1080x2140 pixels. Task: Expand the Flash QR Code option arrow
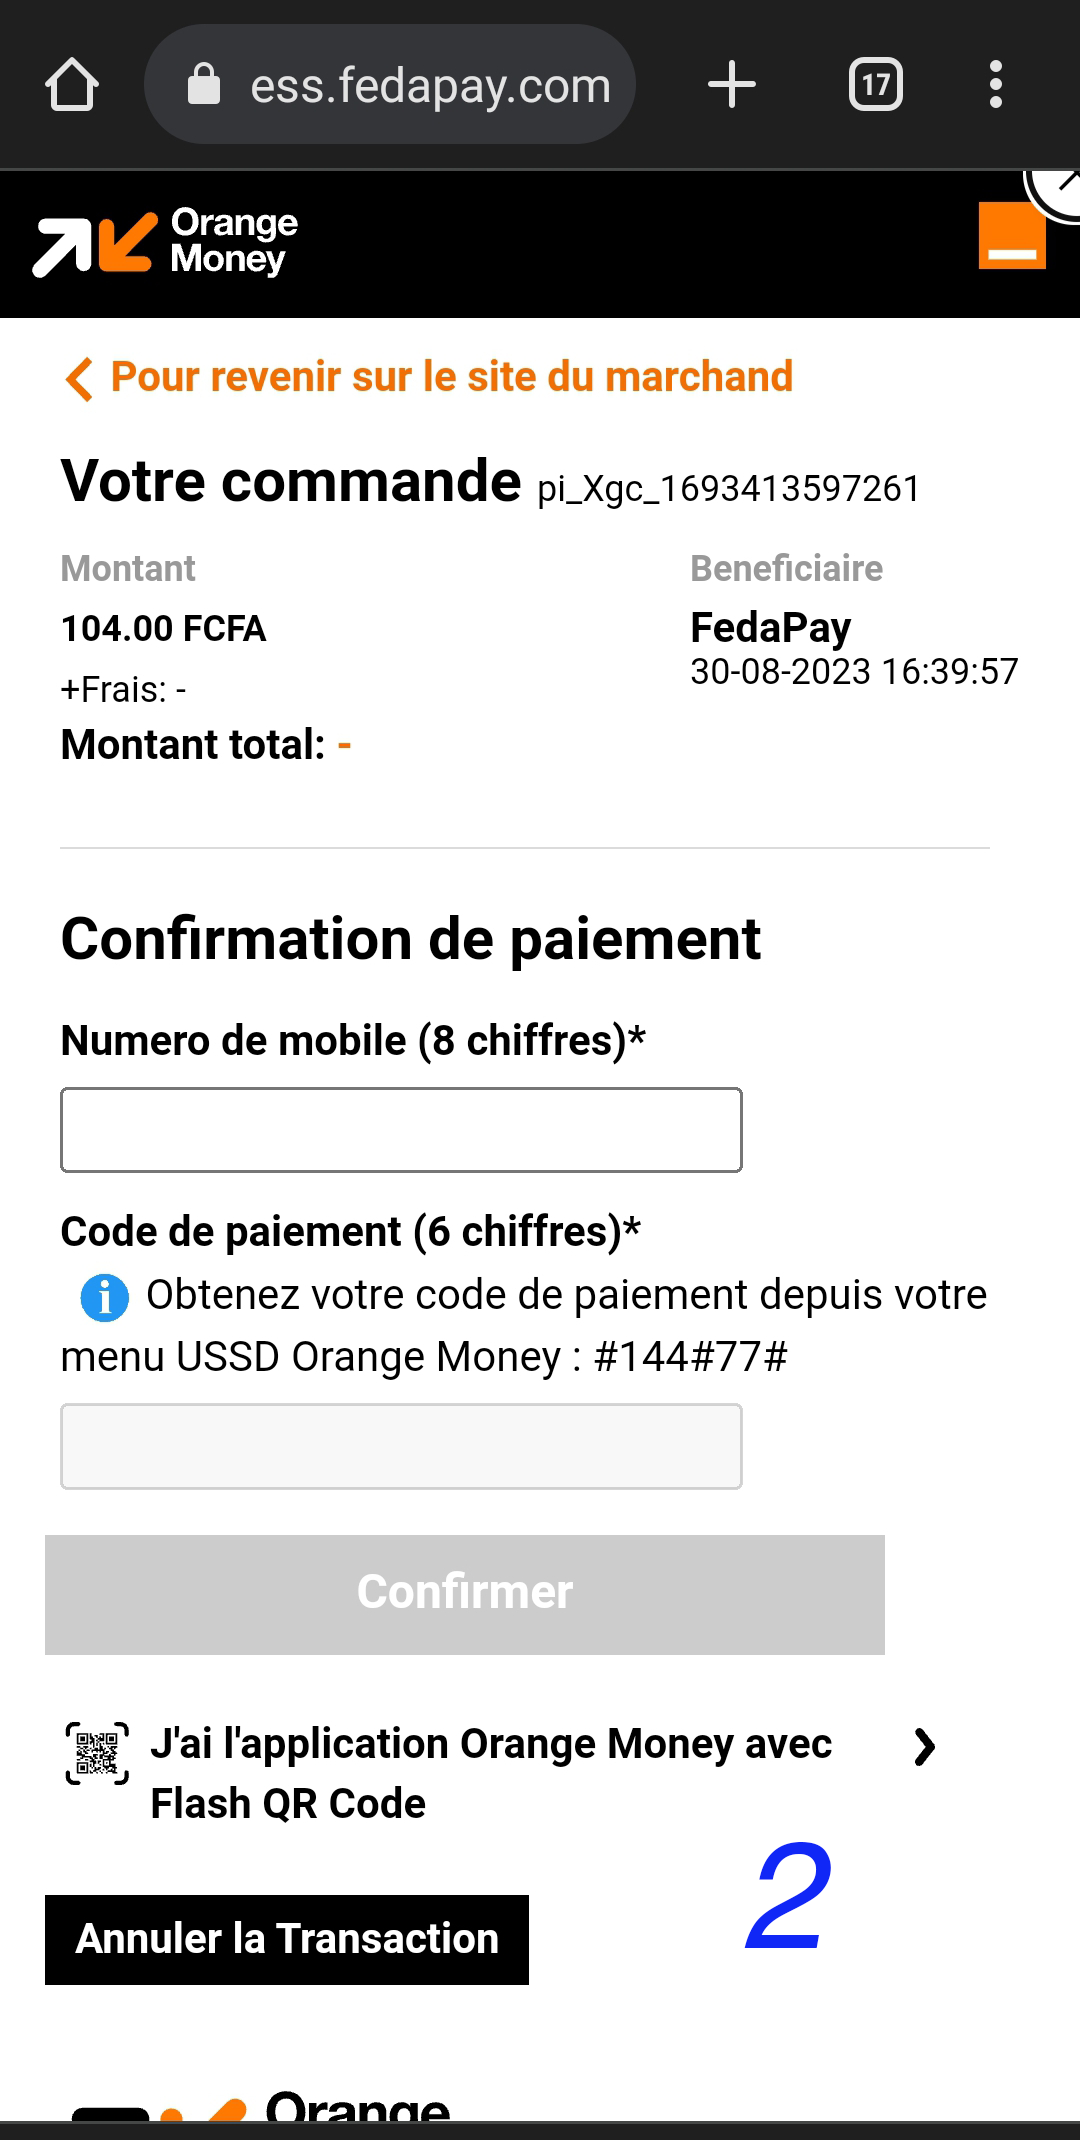point(925,1747)
